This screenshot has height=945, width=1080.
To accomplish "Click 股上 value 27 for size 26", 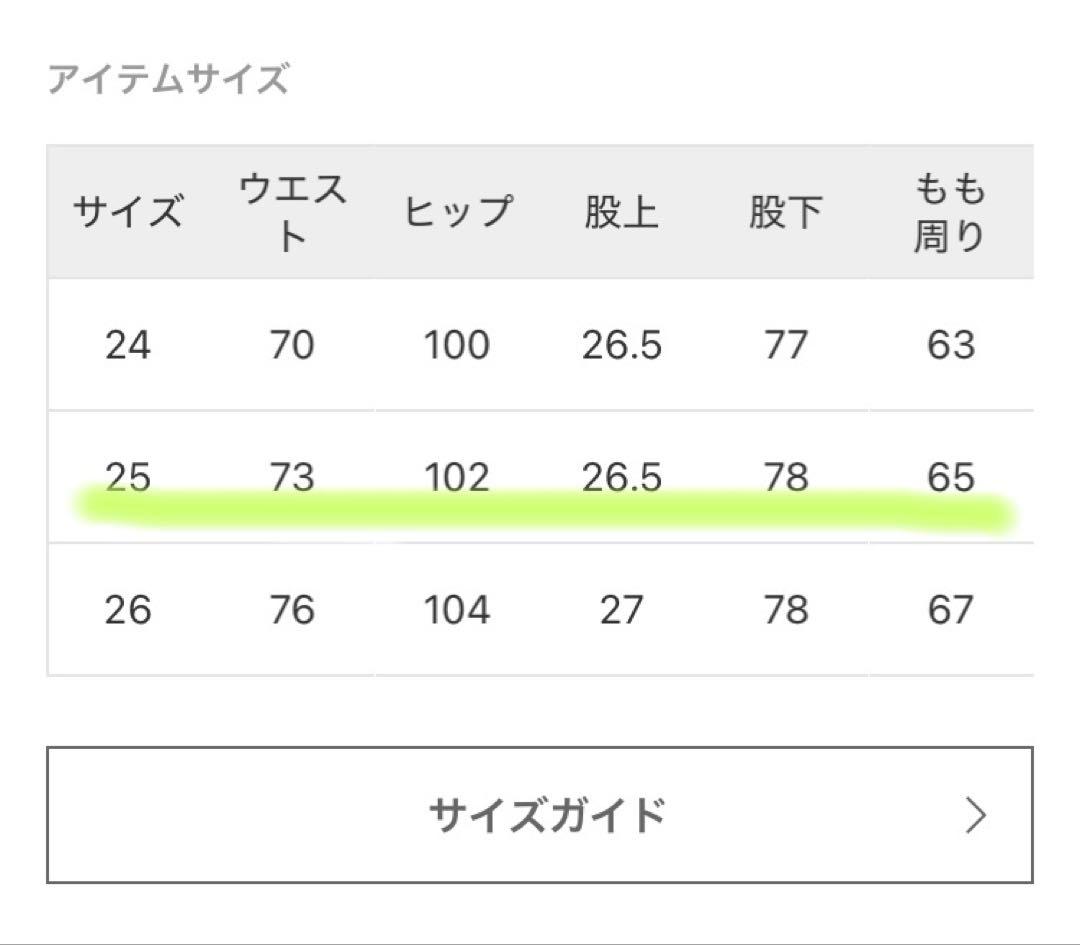I will click(622, 609).
